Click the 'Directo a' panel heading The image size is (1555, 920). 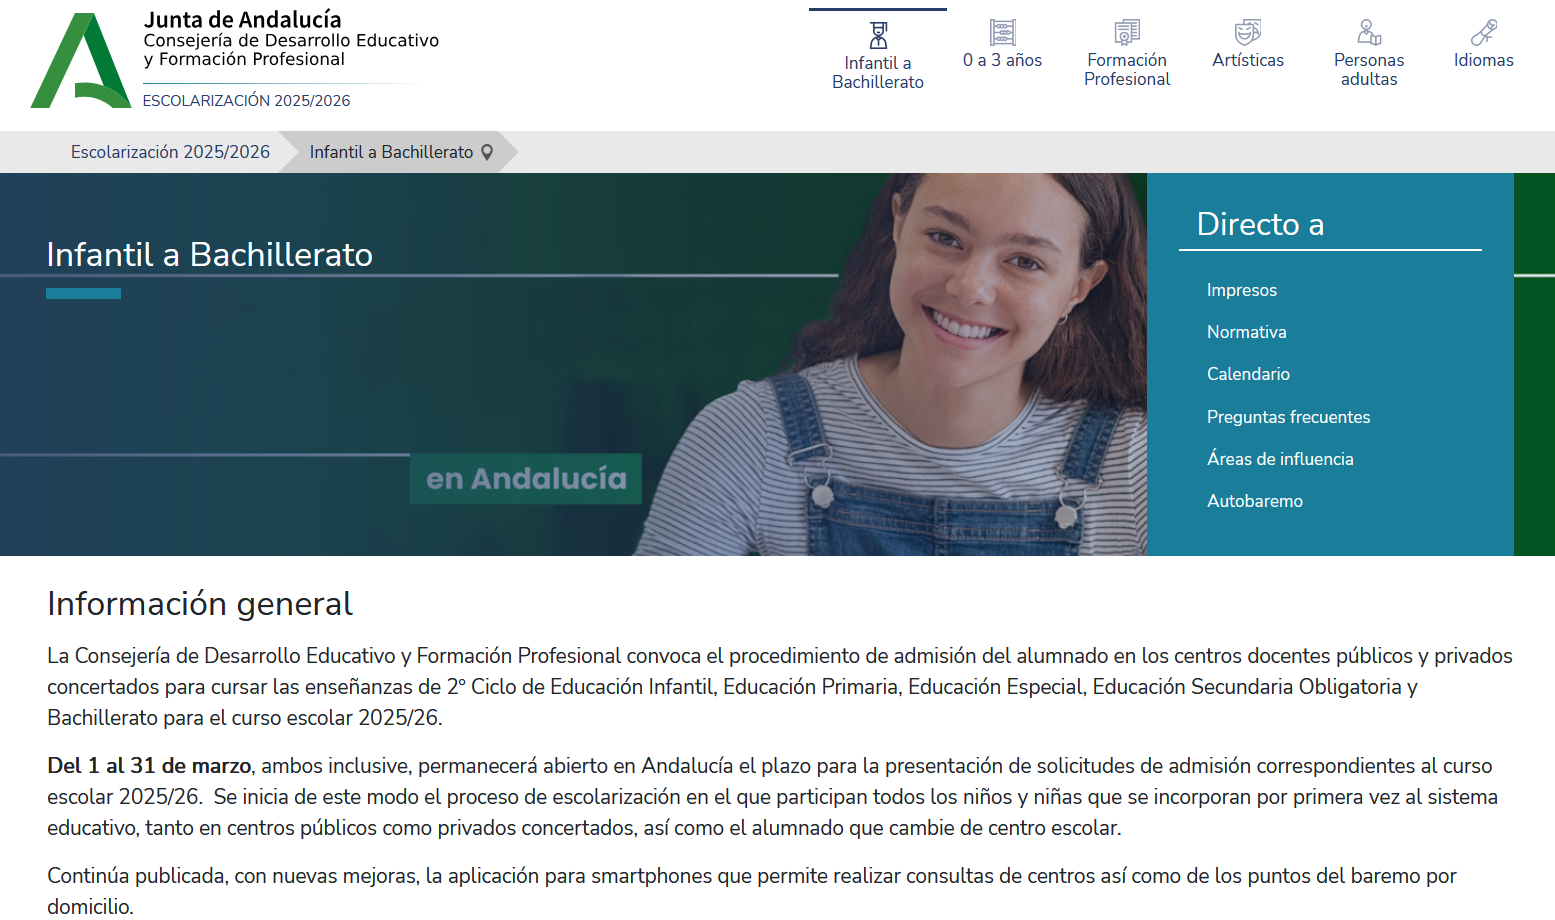point(1260,224)
